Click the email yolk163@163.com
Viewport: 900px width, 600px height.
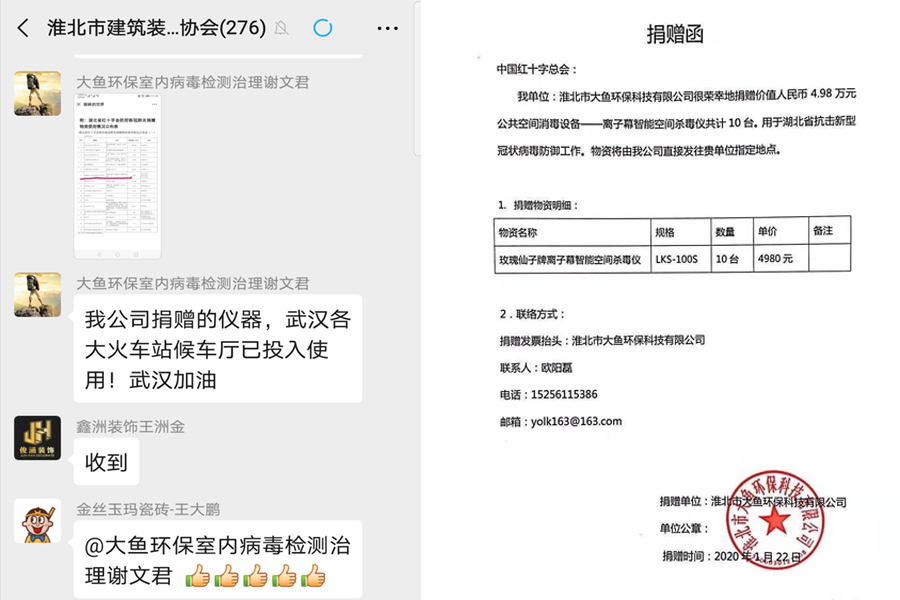pyautogui.click(x=576, y=421)
